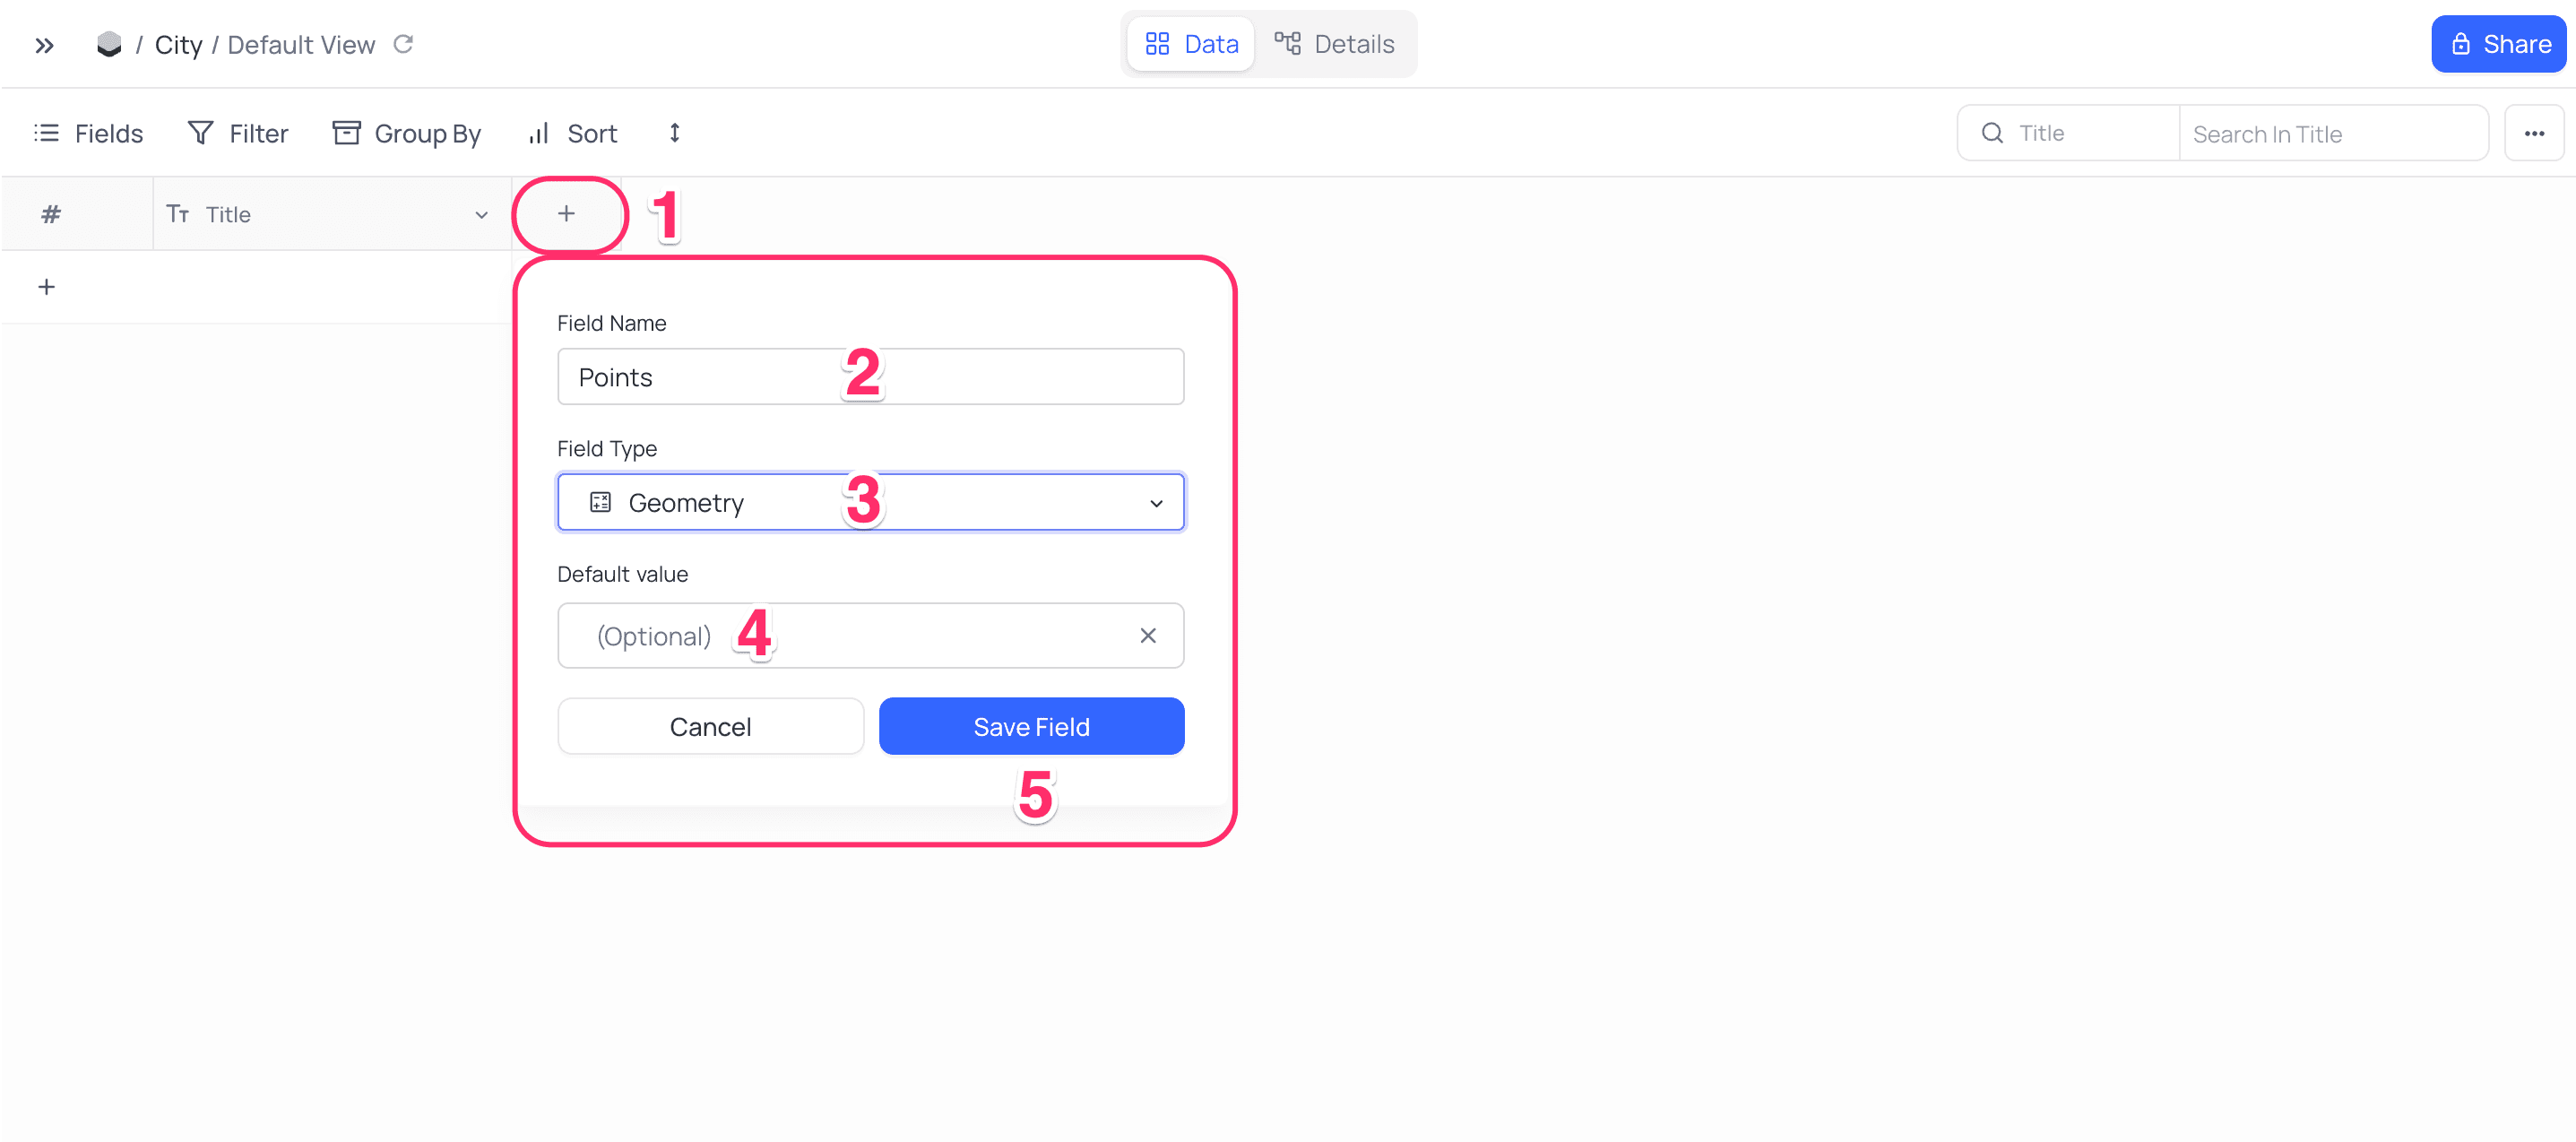Screen dimensions: 2576x1142
Task: Open the Fields toolbar menu
Action: tap(89, 133)
